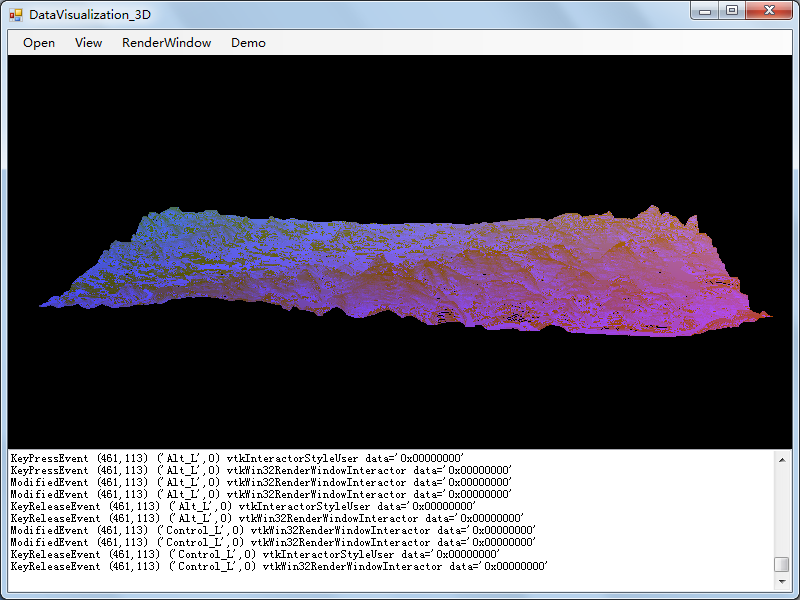The width and height of the screenshot is (800, 600).
Task: Open the View menu
Action: (88, 43)
